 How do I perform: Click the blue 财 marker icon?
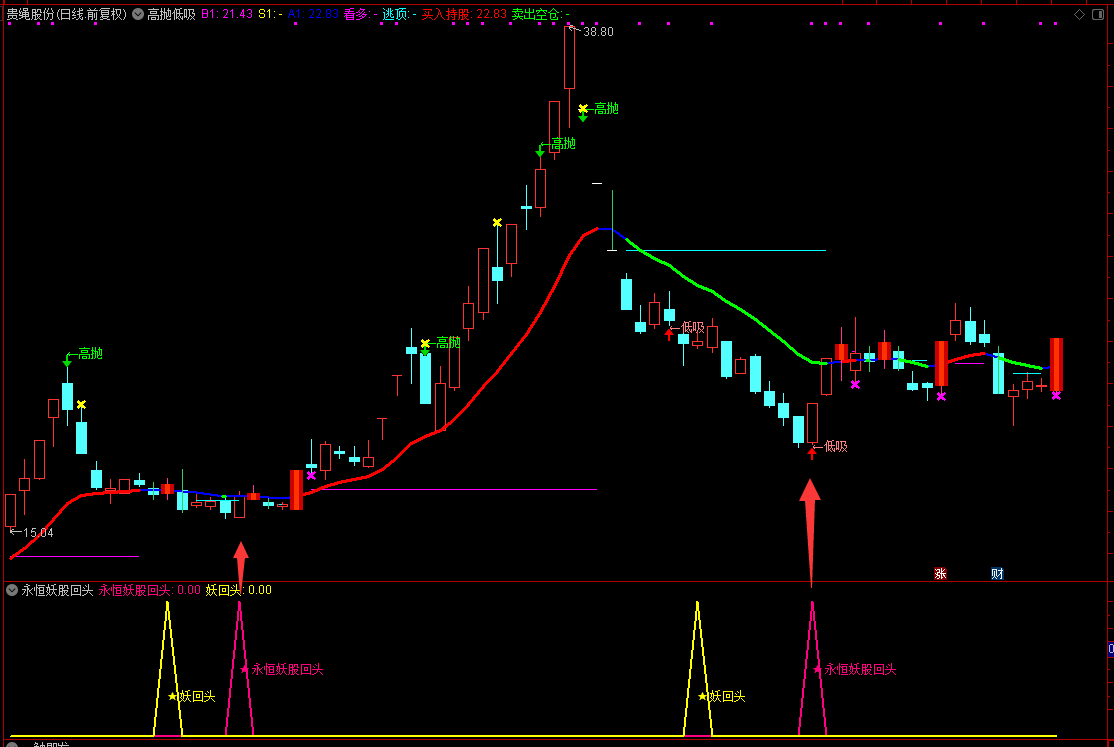[x=997, y=573]
